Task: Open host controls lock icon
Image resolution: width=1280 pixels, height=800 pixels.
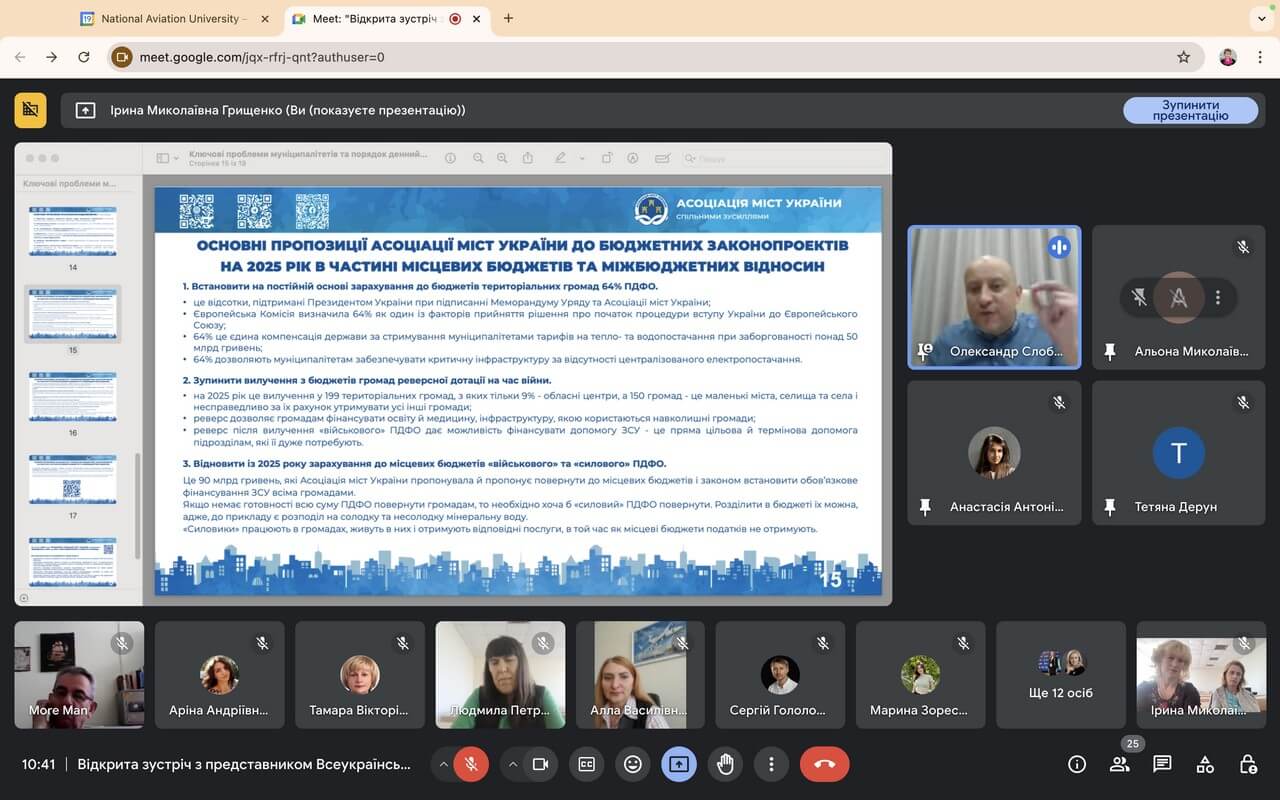Action: pos(1247,764)
